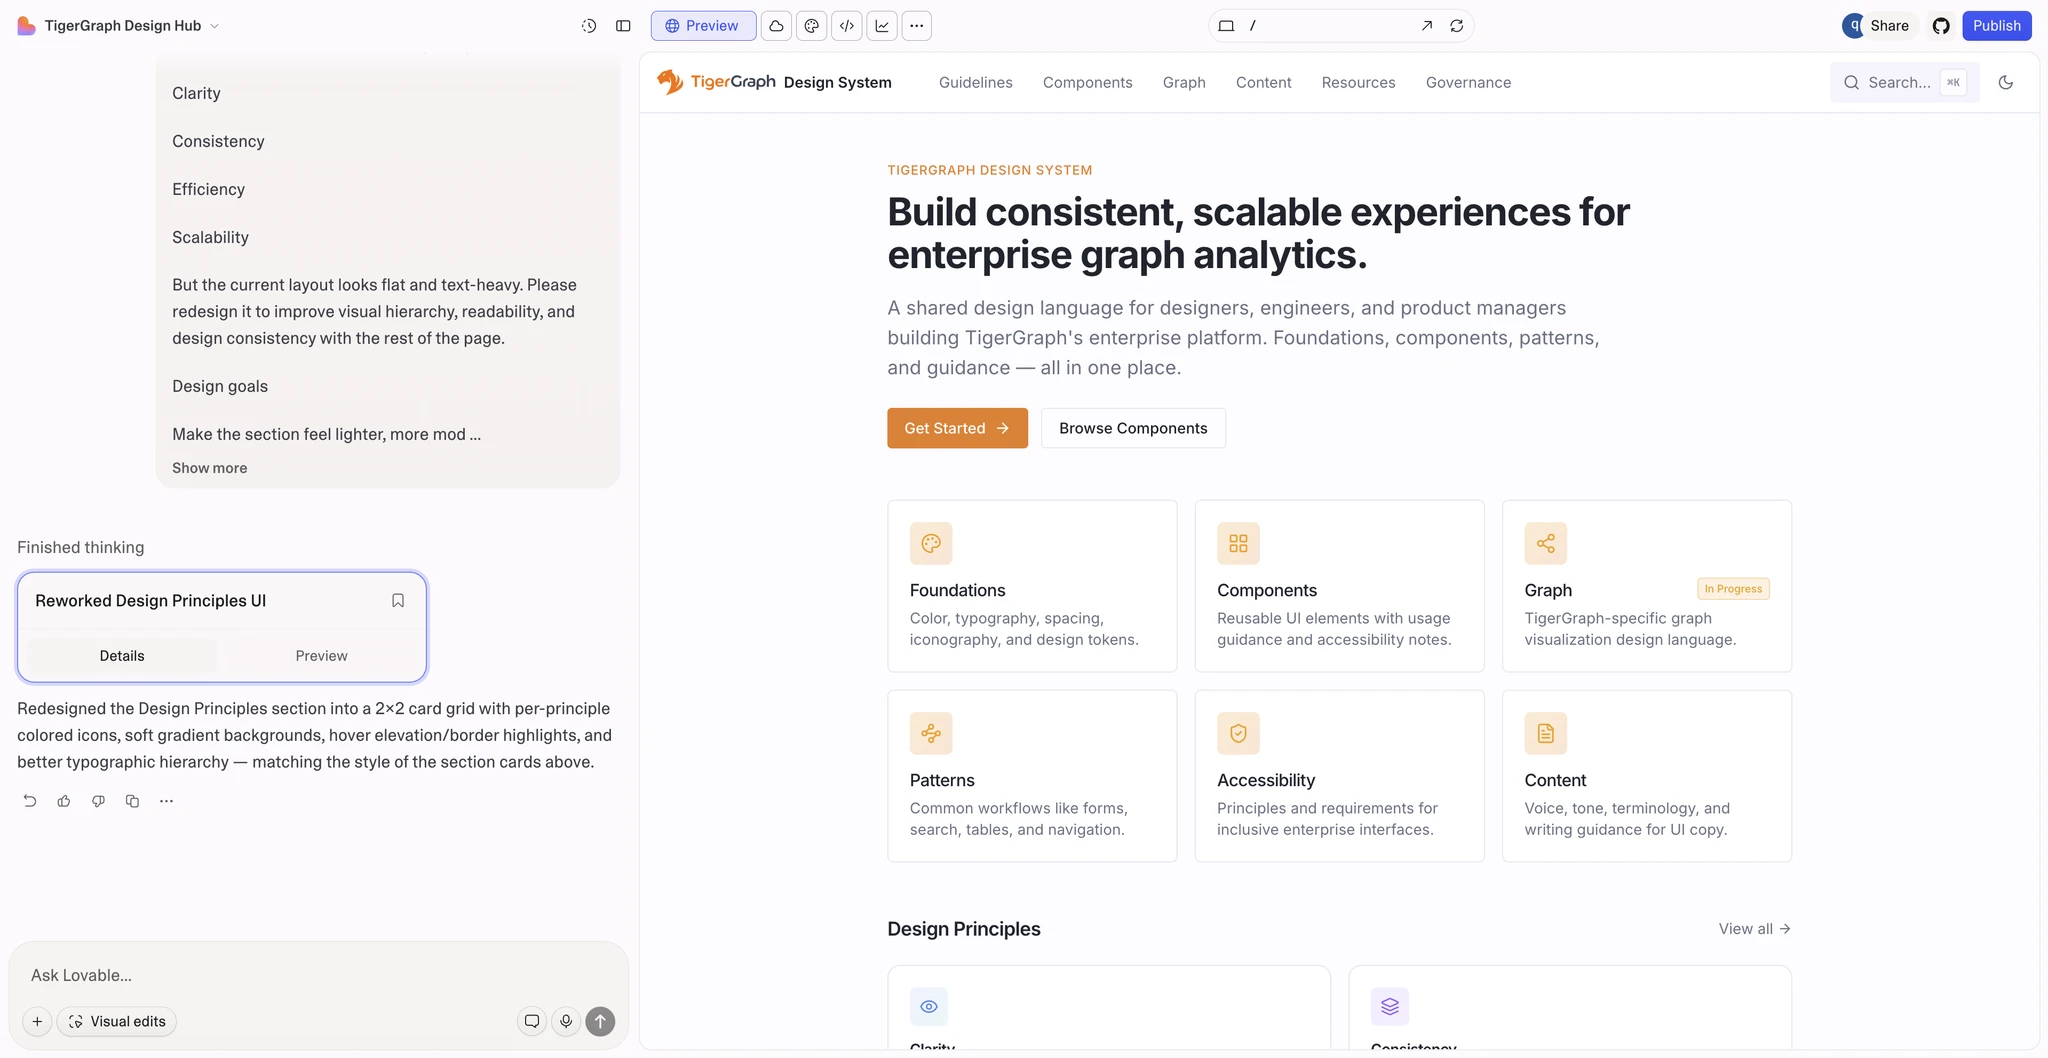Viewport: 2048px width, 1058px height.
Task: Open the Guidelines nav item
Action: 975,82
